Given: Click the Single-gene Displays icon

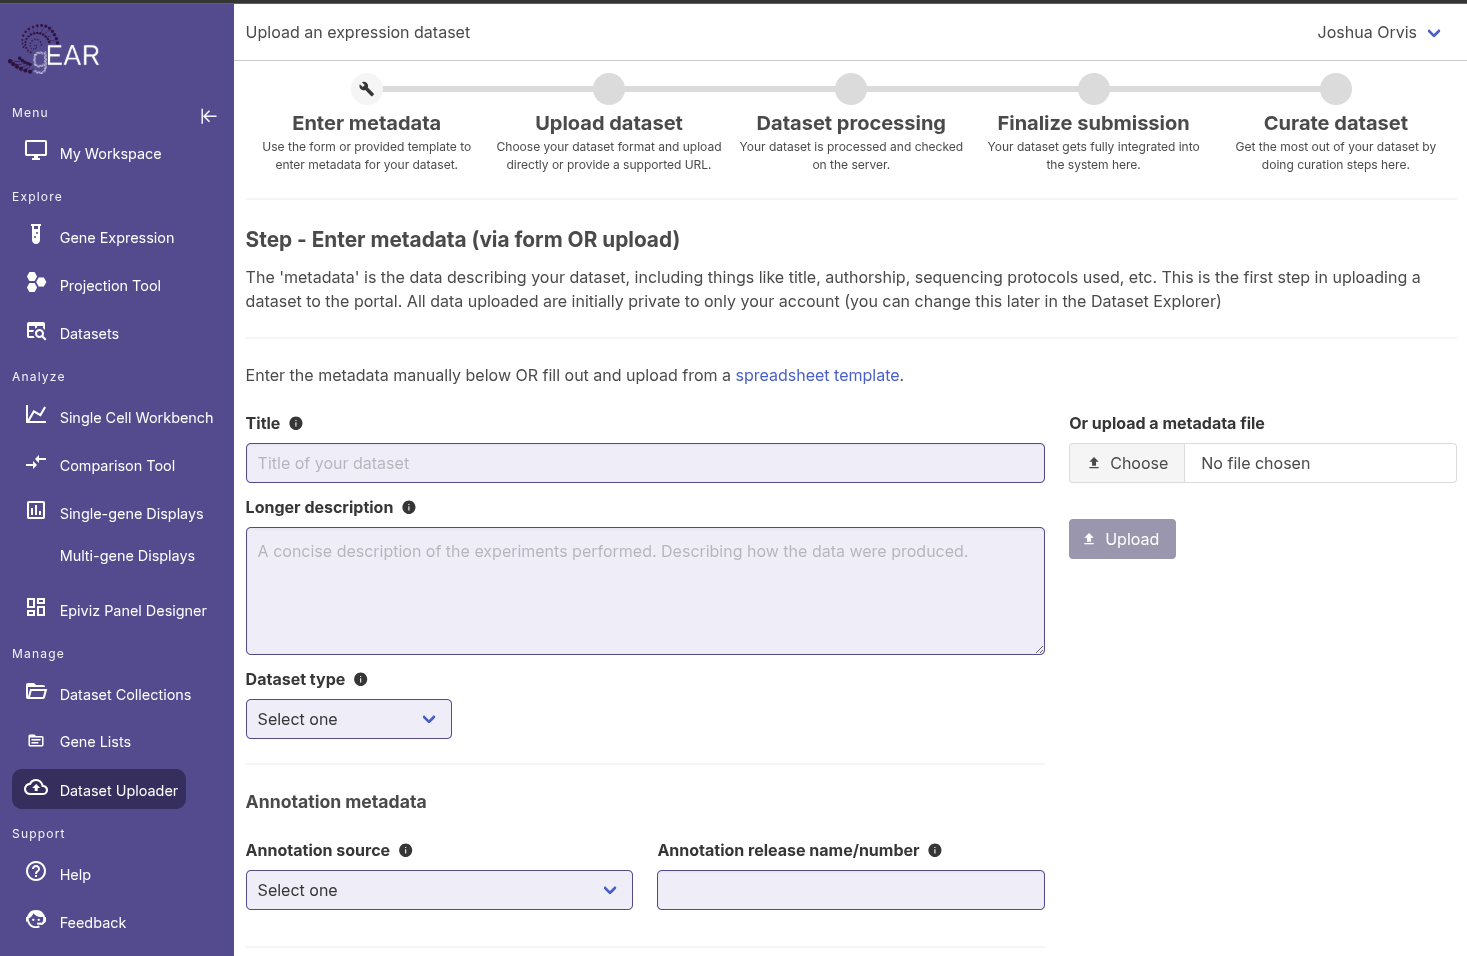Looking at the screenshot, I should coord(36,510).
